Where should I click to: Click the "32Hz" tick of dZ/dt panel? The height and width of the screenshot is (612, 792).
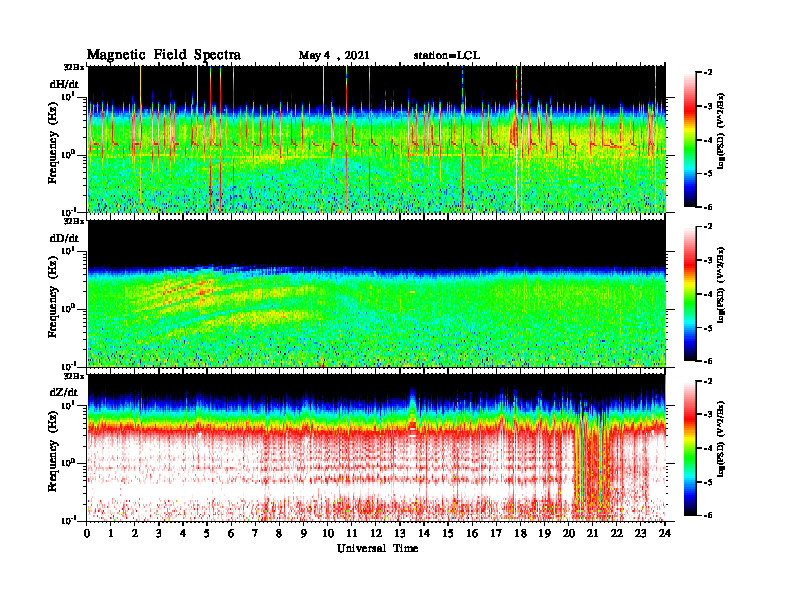(74, 376)
